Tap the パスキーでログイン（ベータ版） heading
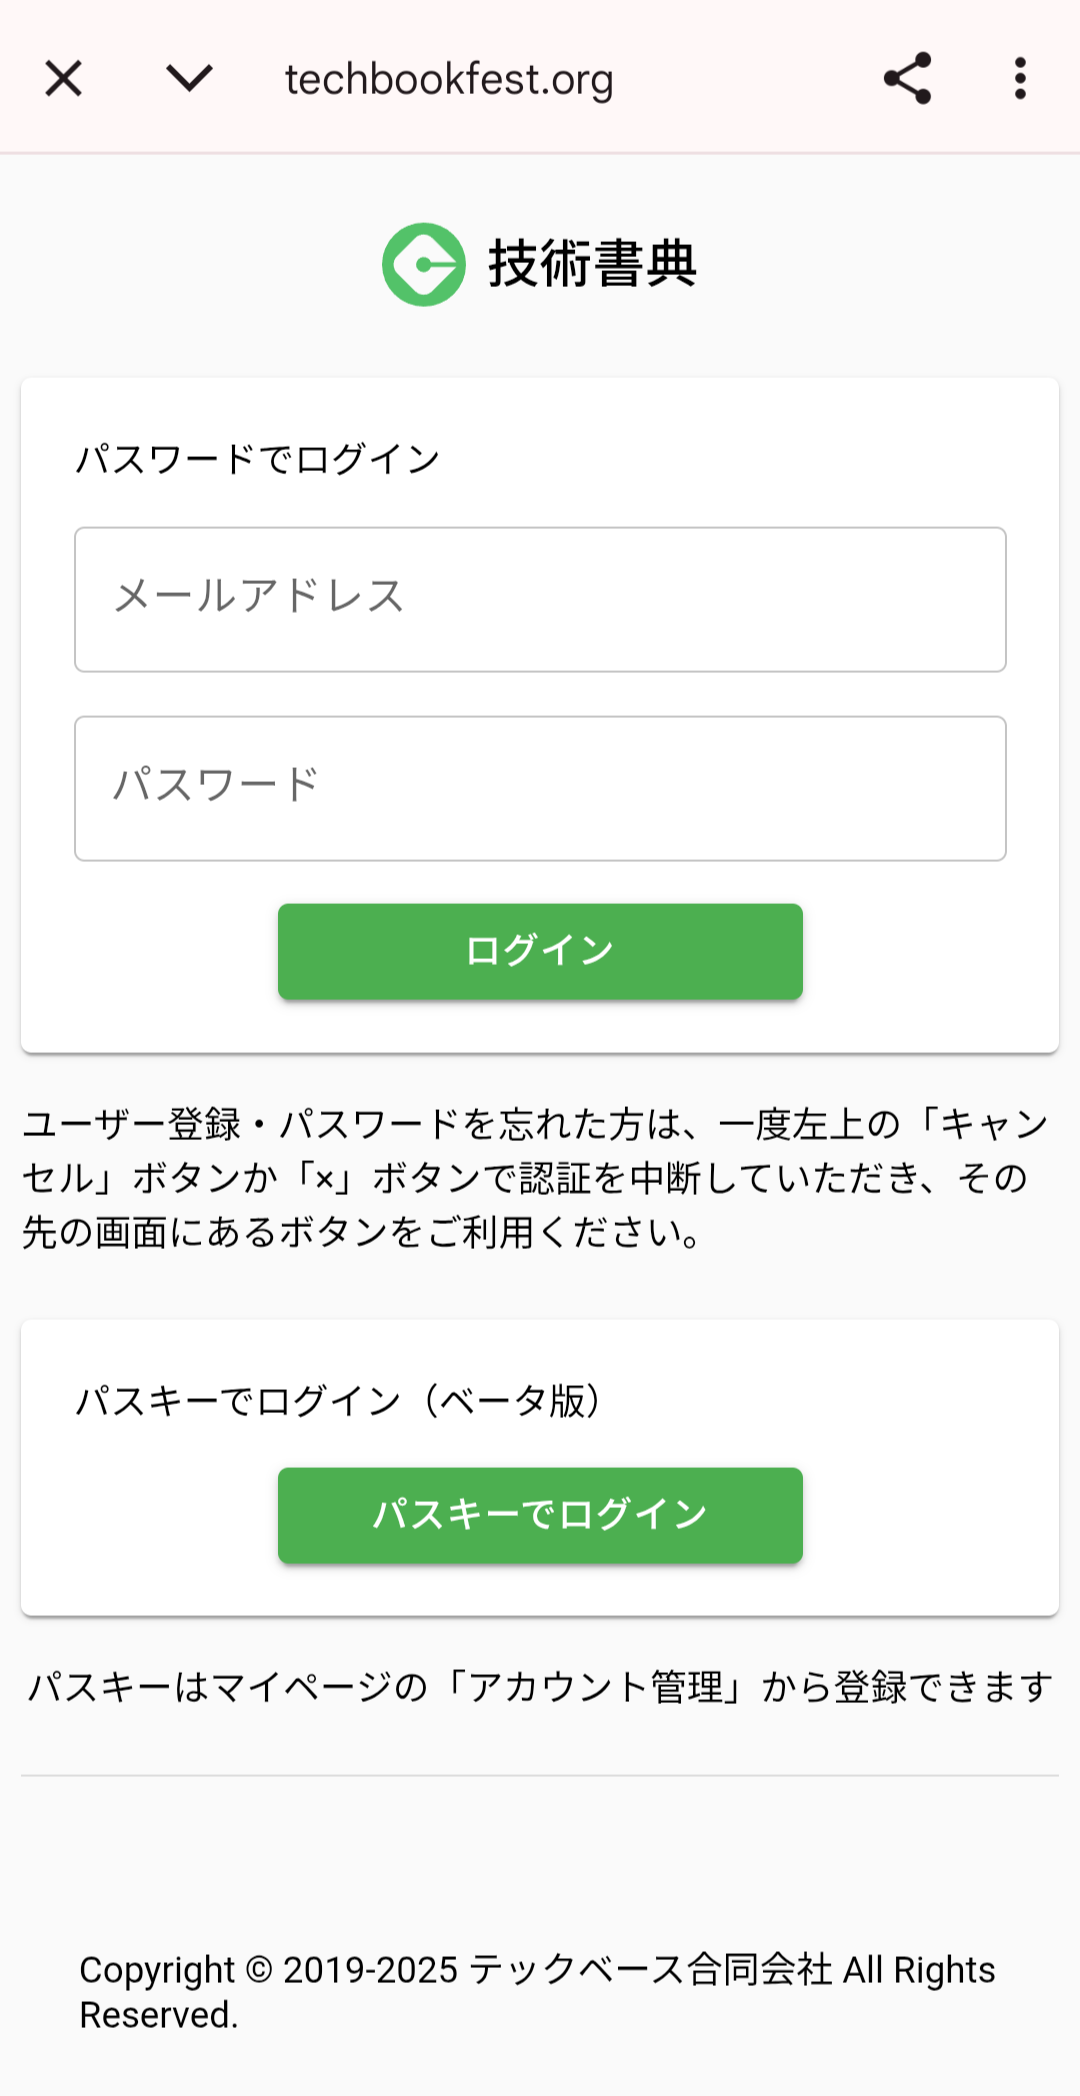The width and height of the screenshot is (1080, 2096). (338, 1401)
